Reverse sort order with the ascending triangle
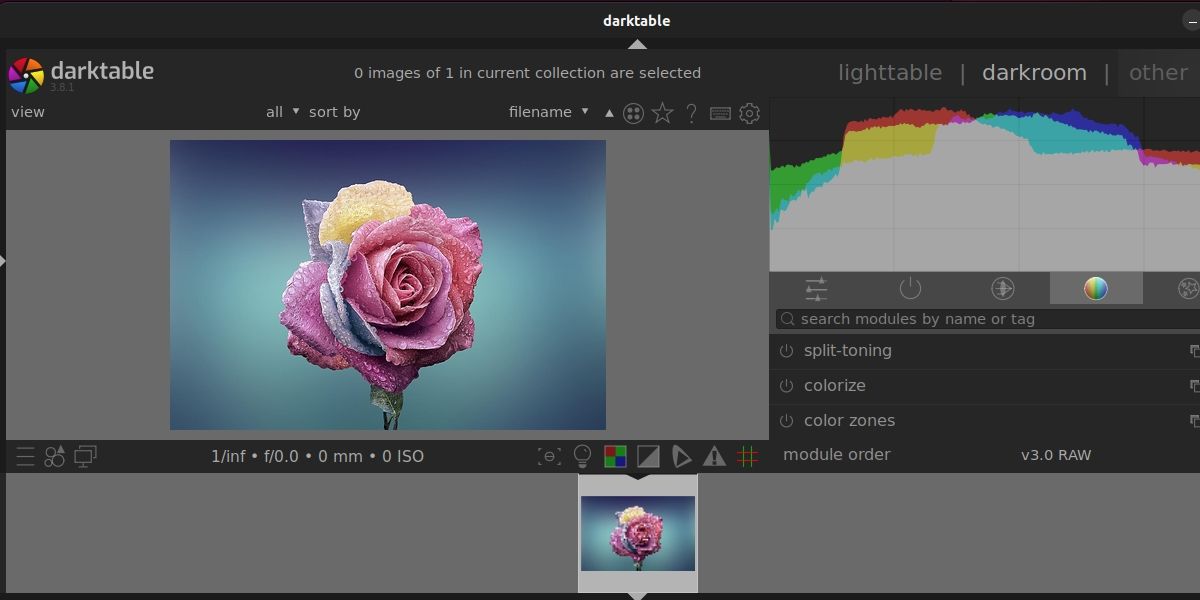The image size is (1200, 600). click(x=609, y=112)
